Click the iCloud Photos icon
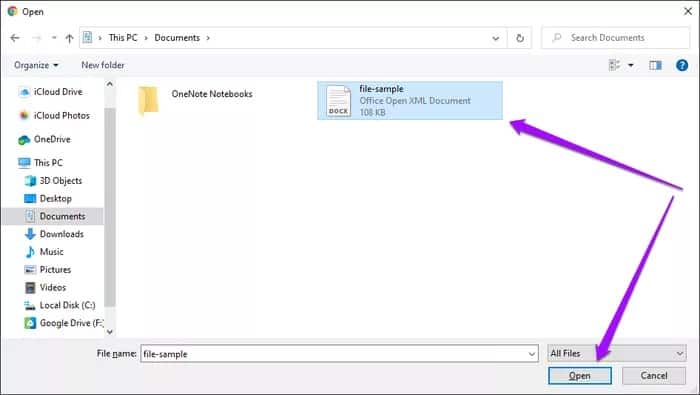 tap(25, 116)
